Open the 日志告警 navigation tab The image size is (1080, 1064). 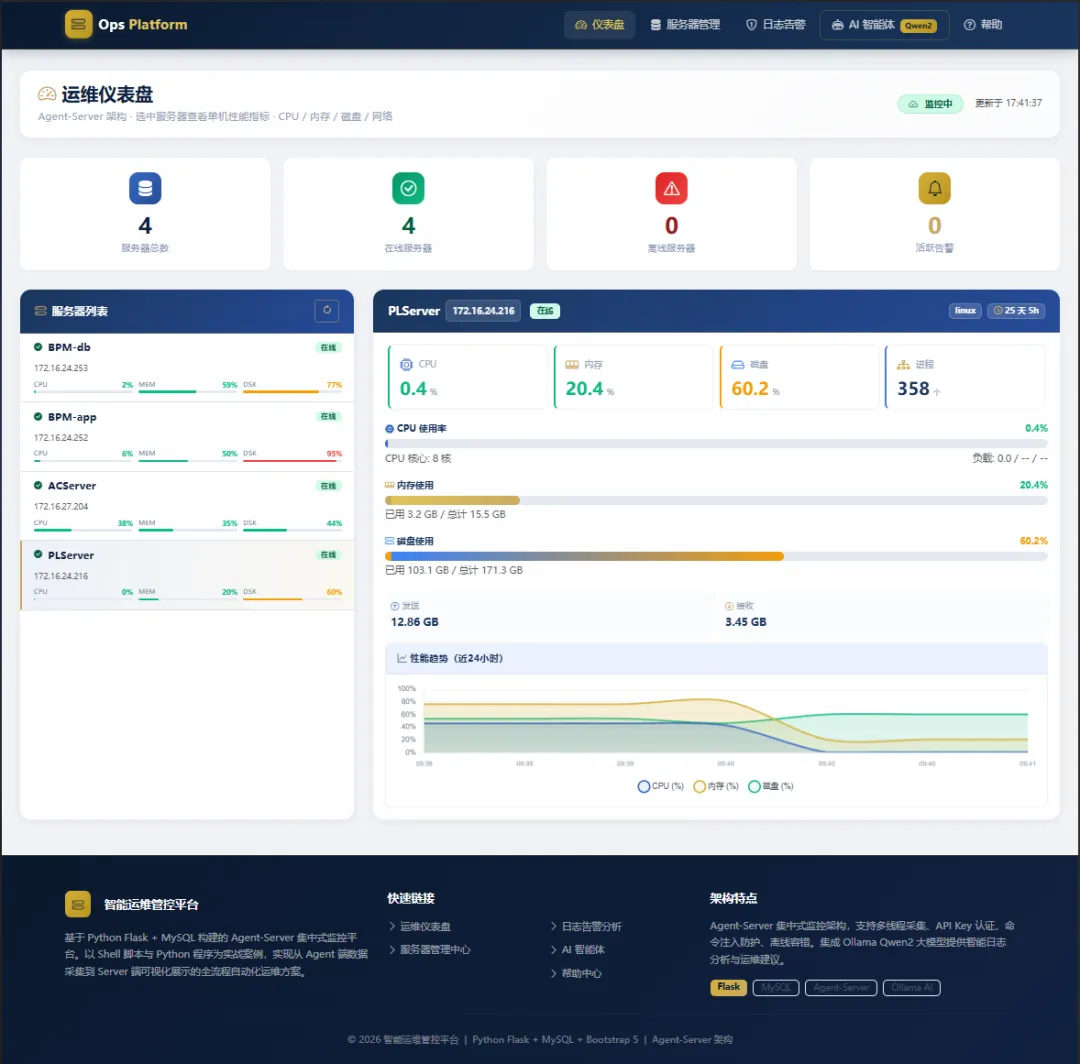[x=776, y=25]
